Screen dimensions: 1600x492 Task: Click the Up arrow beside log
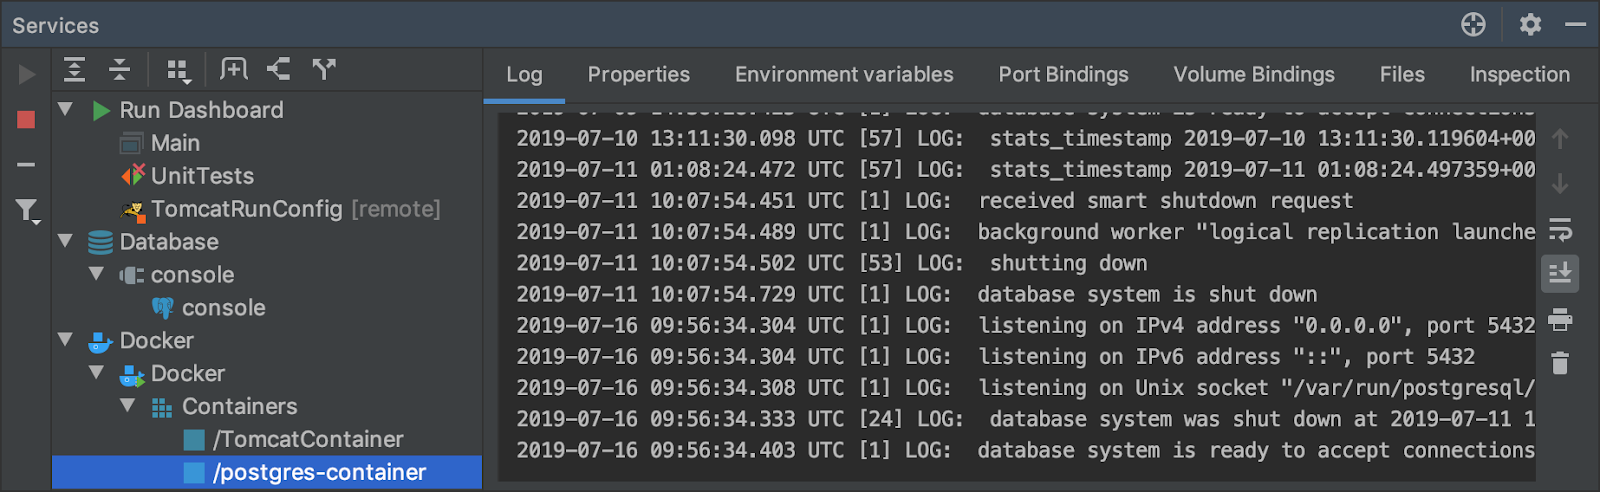(1560, 139)
